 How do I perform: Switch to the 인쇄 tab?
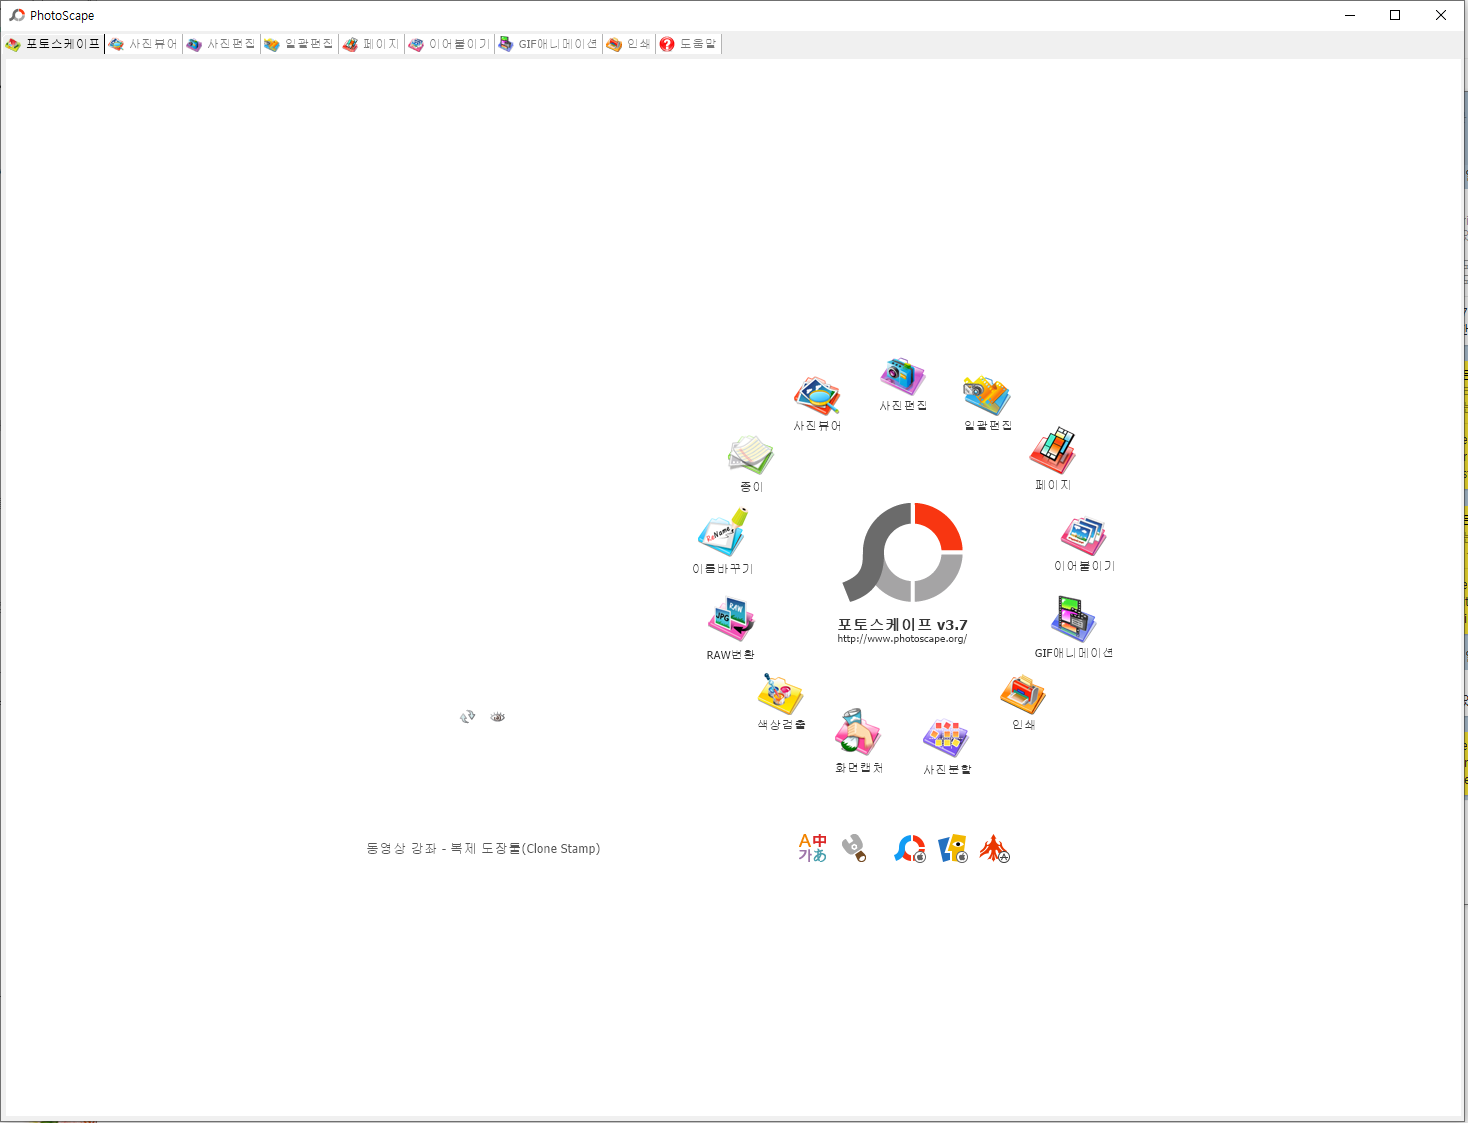point(628,44)
